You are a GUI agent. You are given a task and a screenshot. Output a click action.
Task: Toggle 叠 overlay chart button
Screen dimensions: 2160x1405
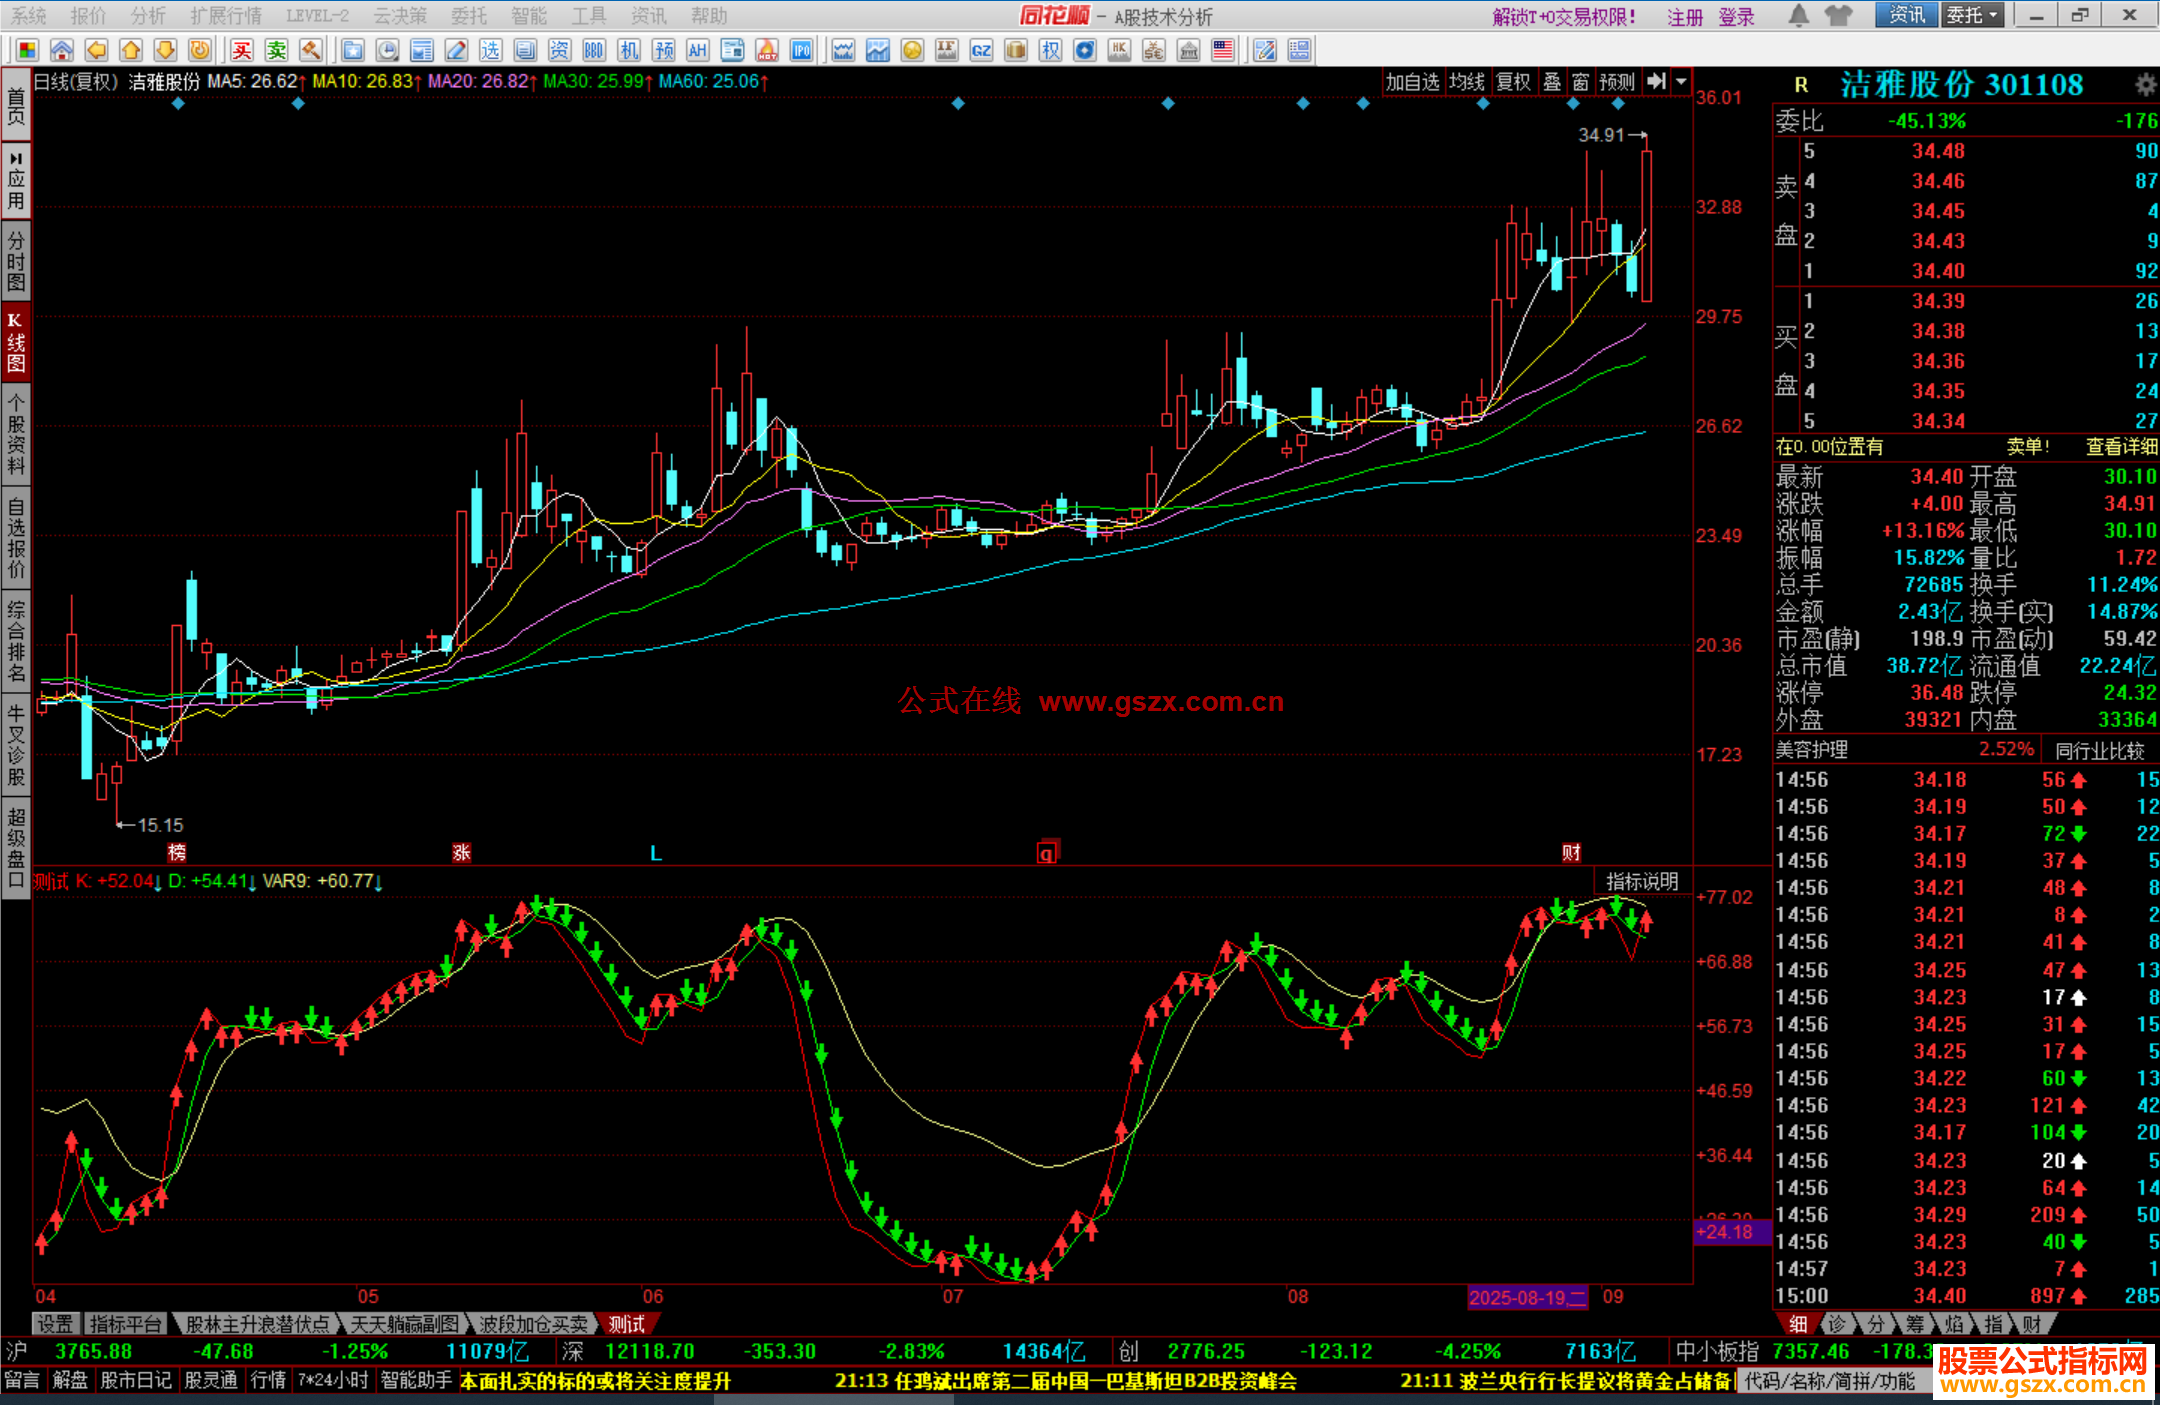(1552, 82)
